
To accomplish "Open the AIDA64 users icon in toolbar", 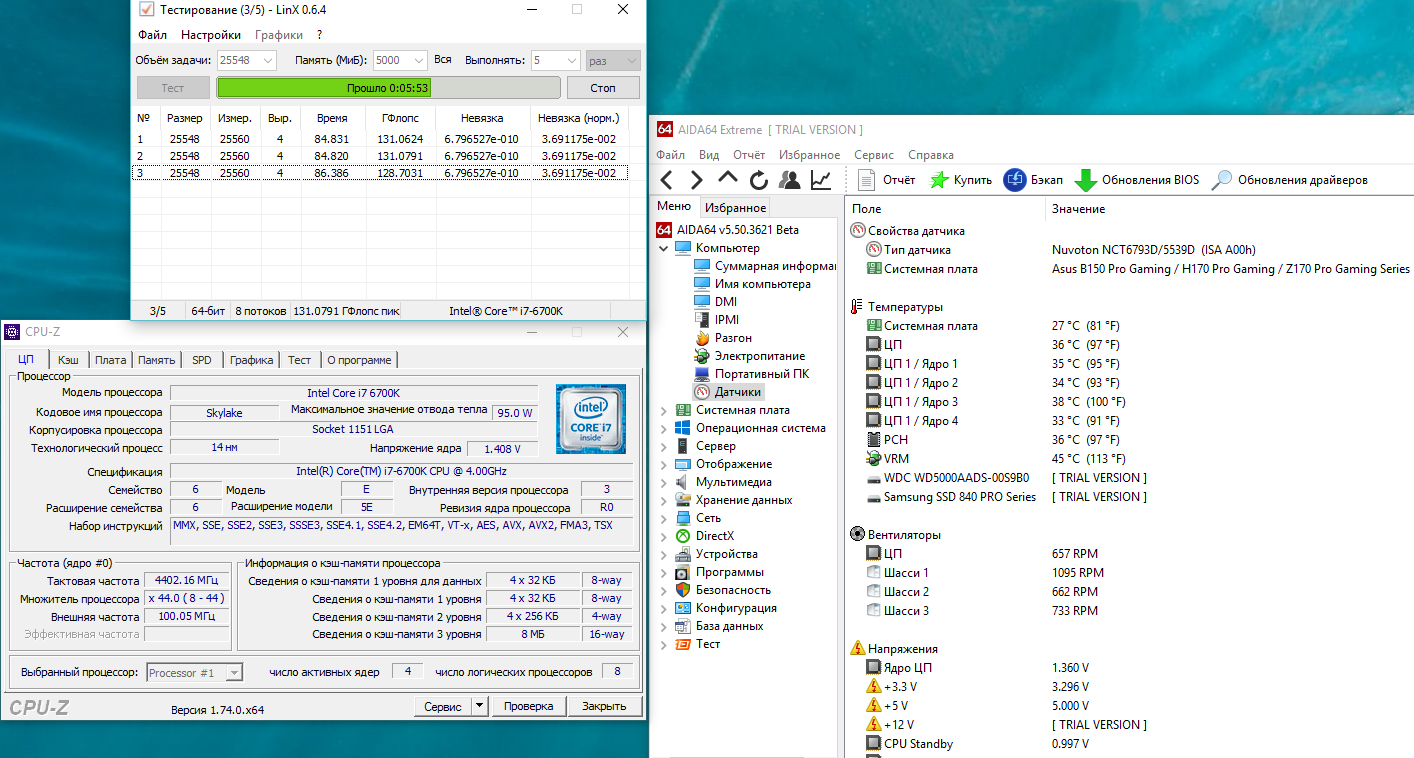I will [790, 180].
